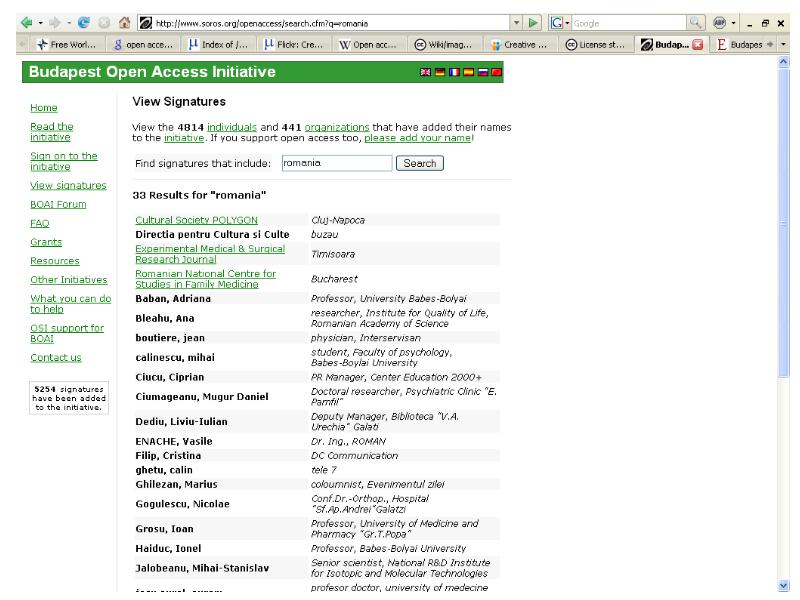This screenshot has width=800, height=600.
Task: Click the page scrollbar down arrow
Action: point(784,586)
